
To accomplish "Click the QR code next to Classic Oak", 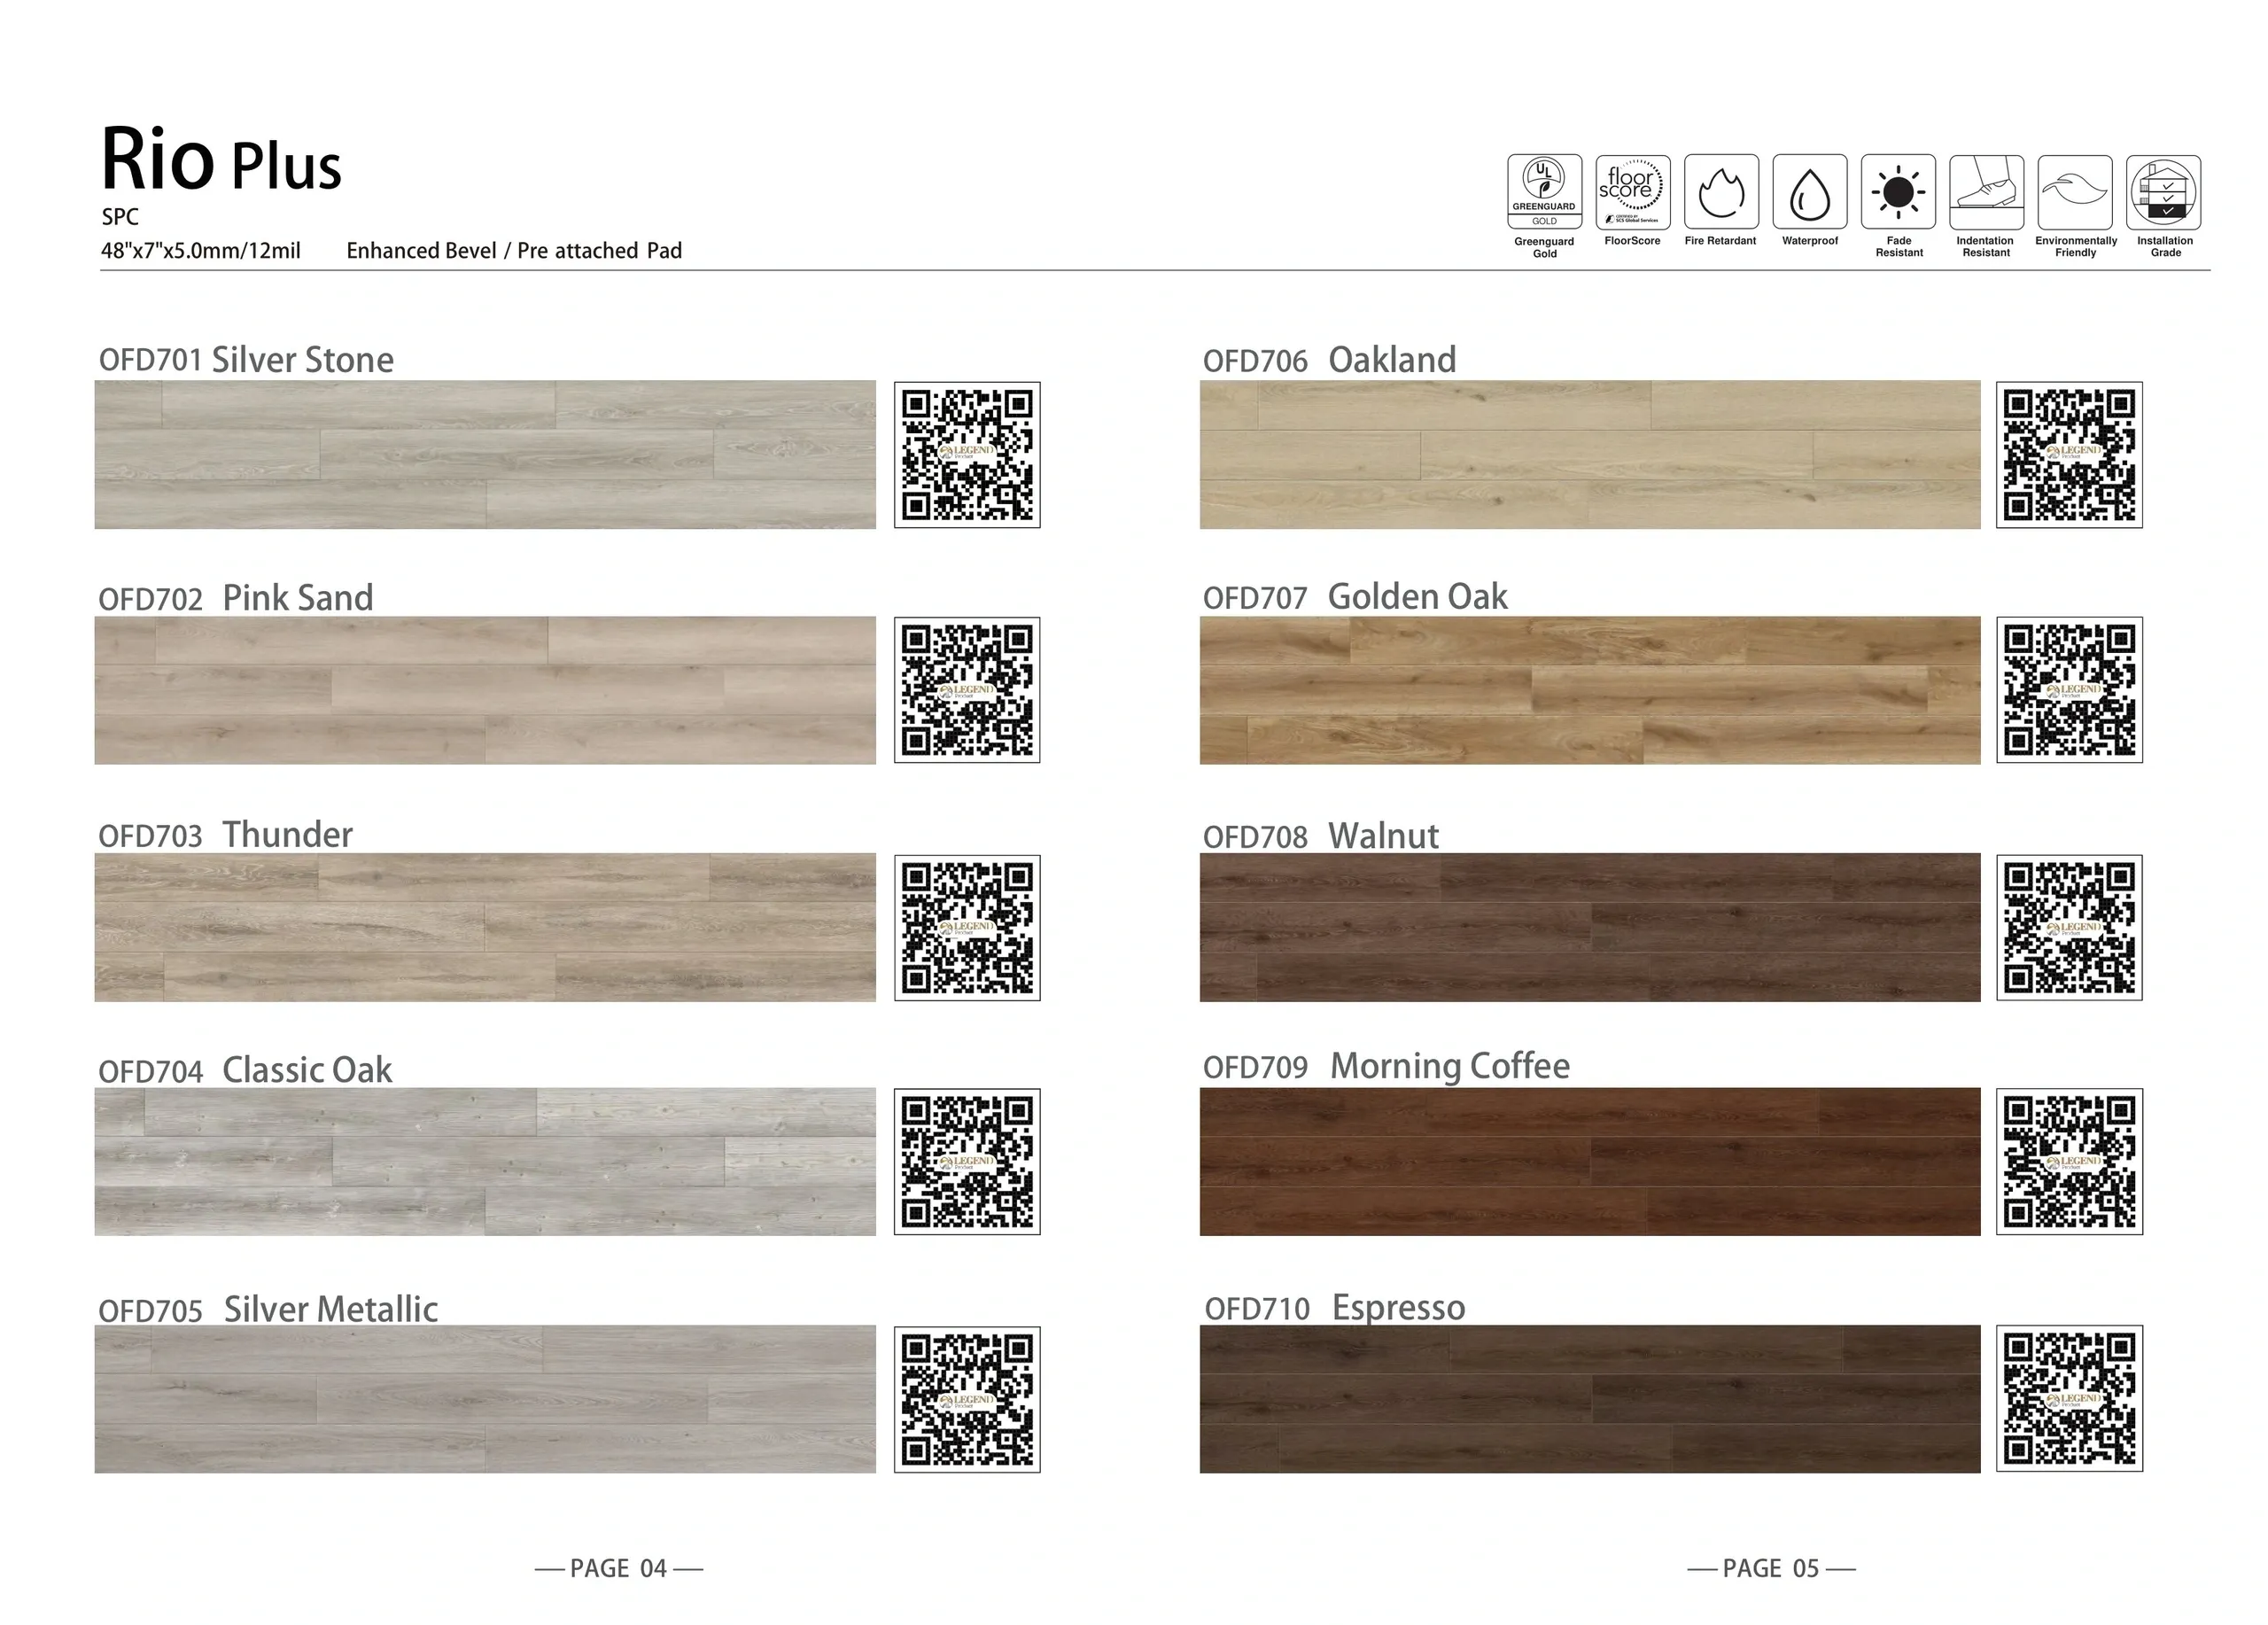I will [x=967, y=1162].
